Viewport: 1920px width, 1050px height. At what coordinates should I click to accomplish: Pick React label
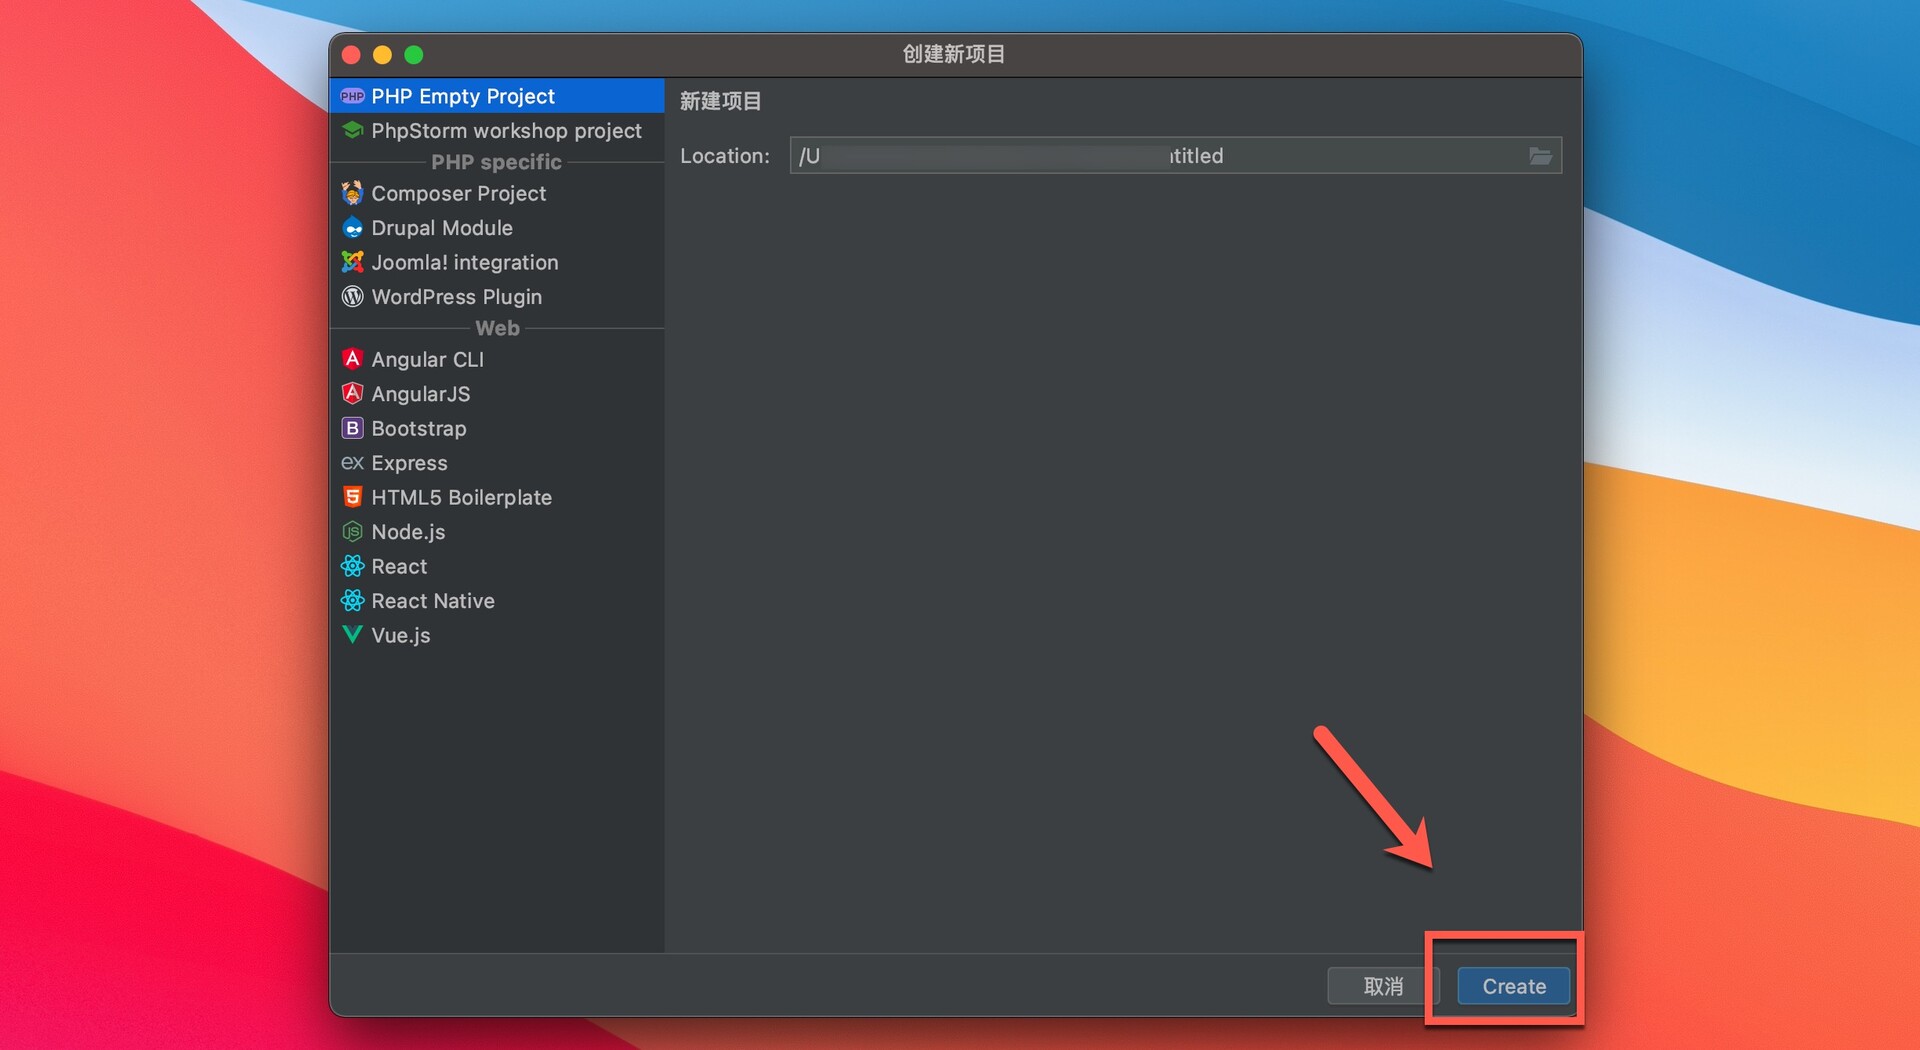[x=399, y=566]
